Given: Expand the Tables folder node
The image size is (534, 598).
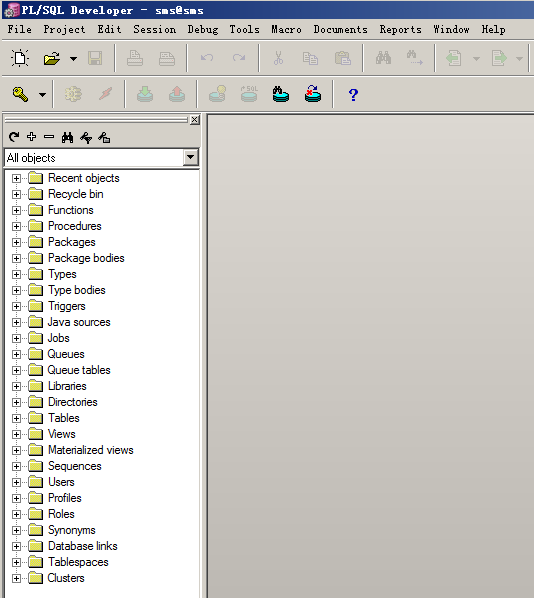Looking at the screenshot, I should tap(16, 418).
